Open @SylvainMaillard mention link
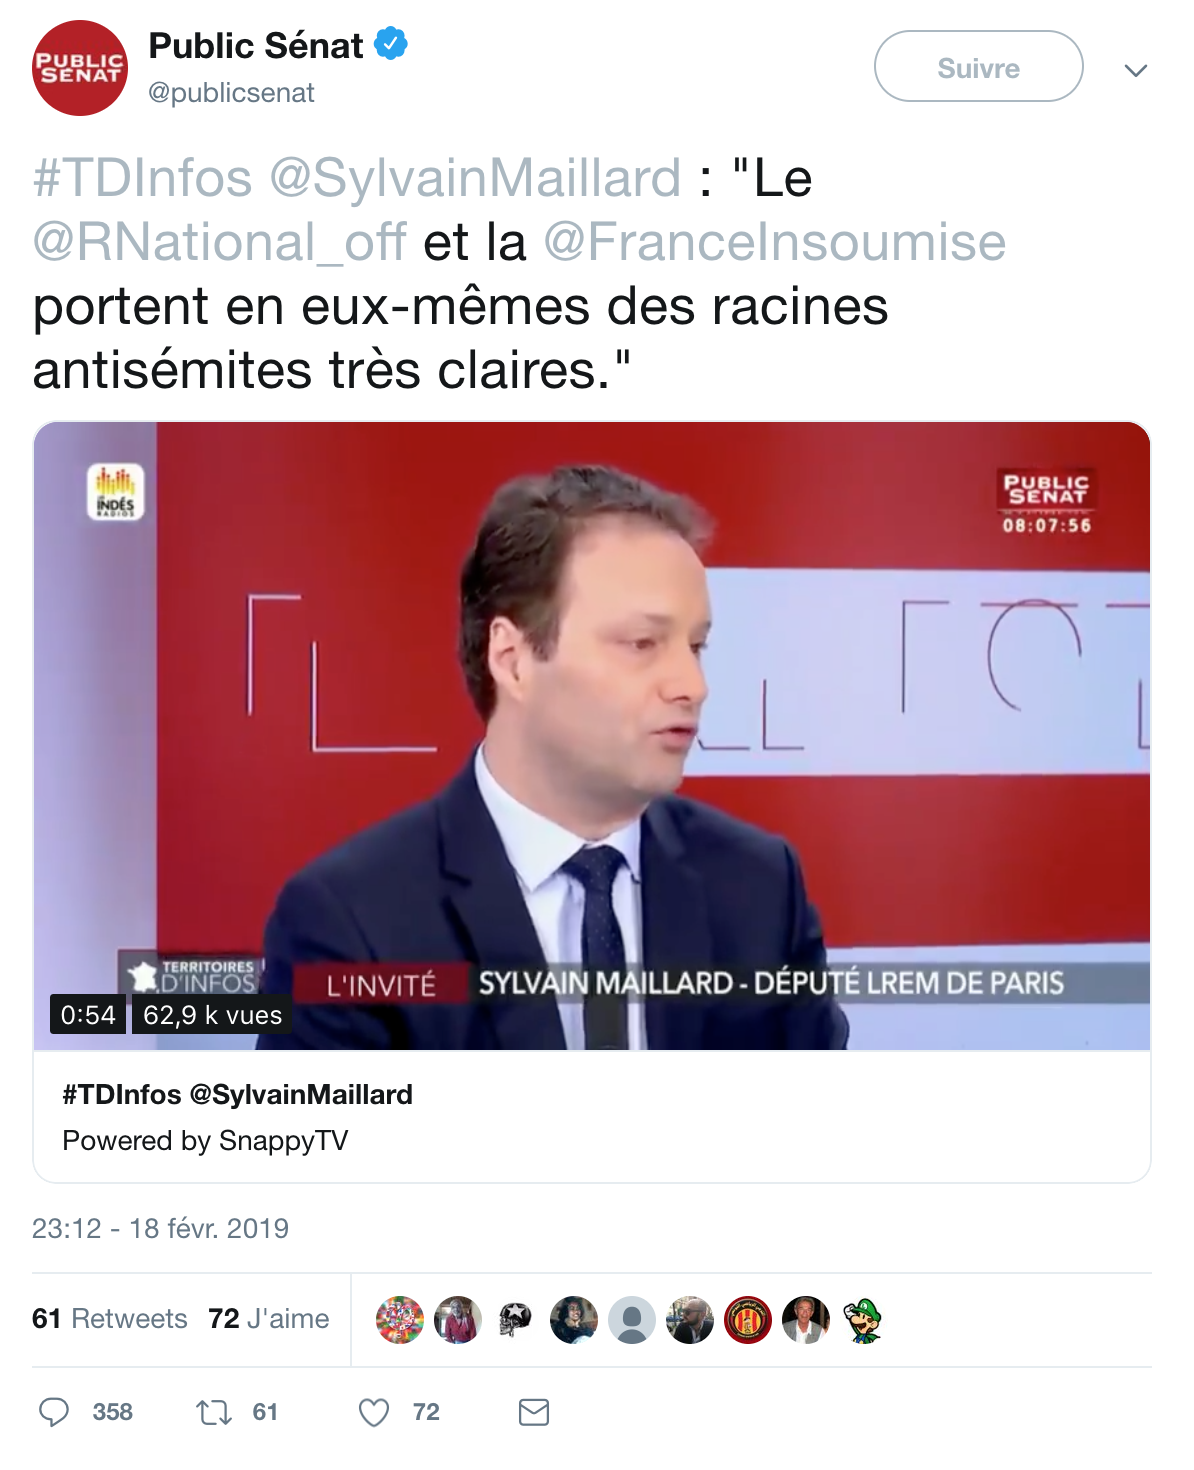Viewport: 1194px width, 1470px height. [475, 178]
